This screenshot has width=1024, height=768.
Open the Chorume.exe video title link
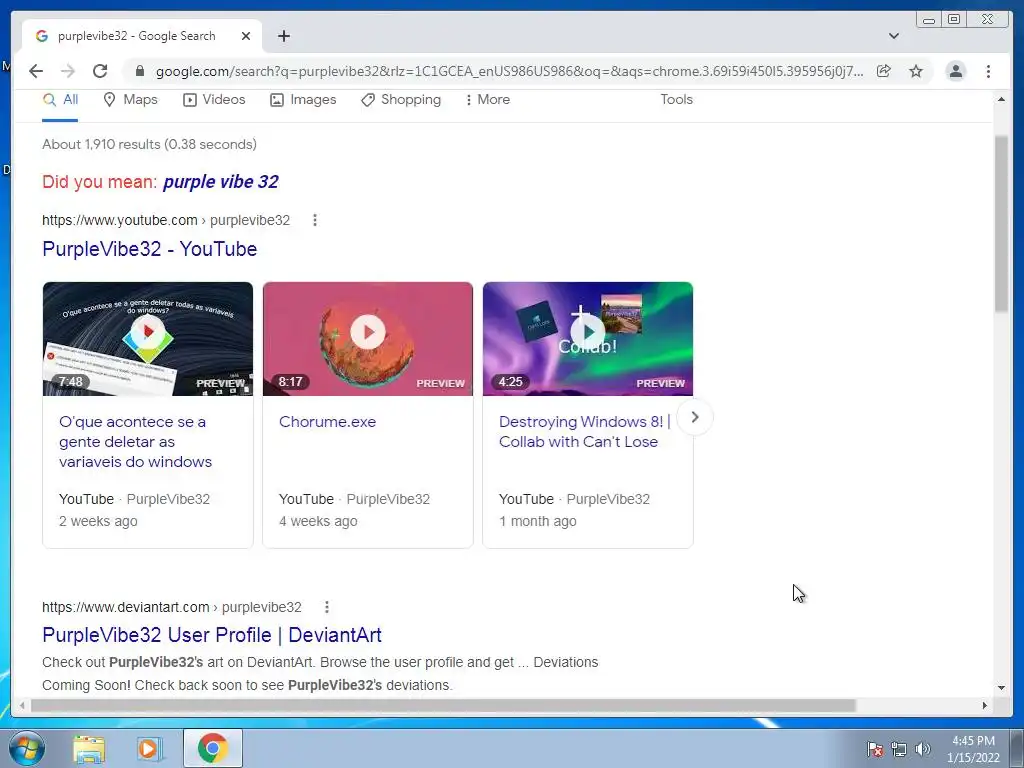(327, 422)
